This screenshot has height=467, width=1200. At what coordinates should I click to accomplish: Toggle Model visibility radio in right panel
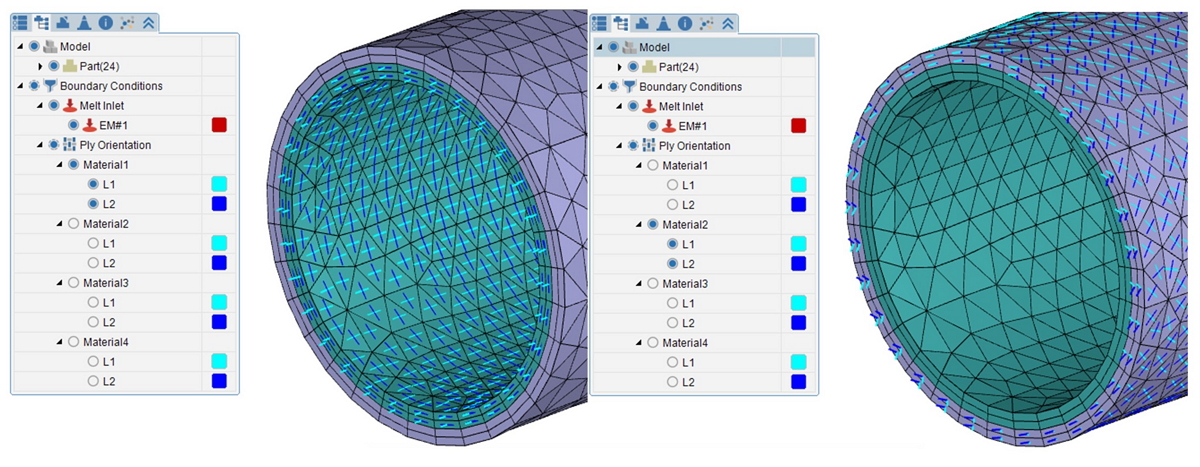[x=613, y=47]
